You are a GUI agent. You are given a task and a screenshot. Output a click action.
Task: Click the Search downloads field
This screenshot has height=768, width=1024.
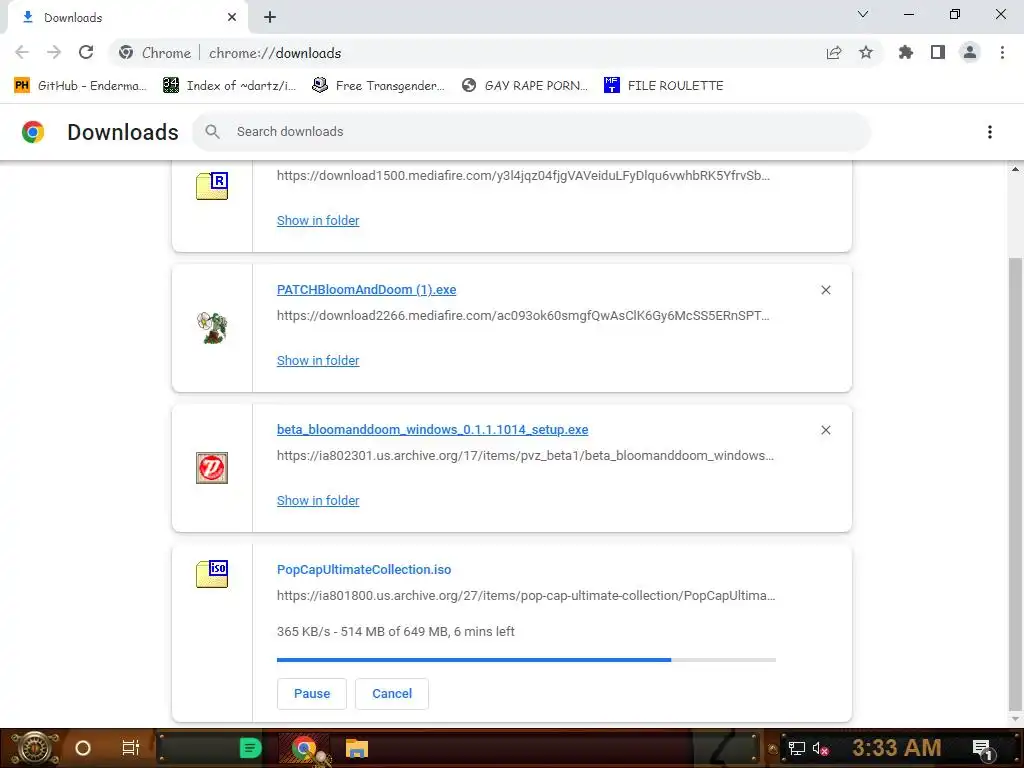[532, 132]
